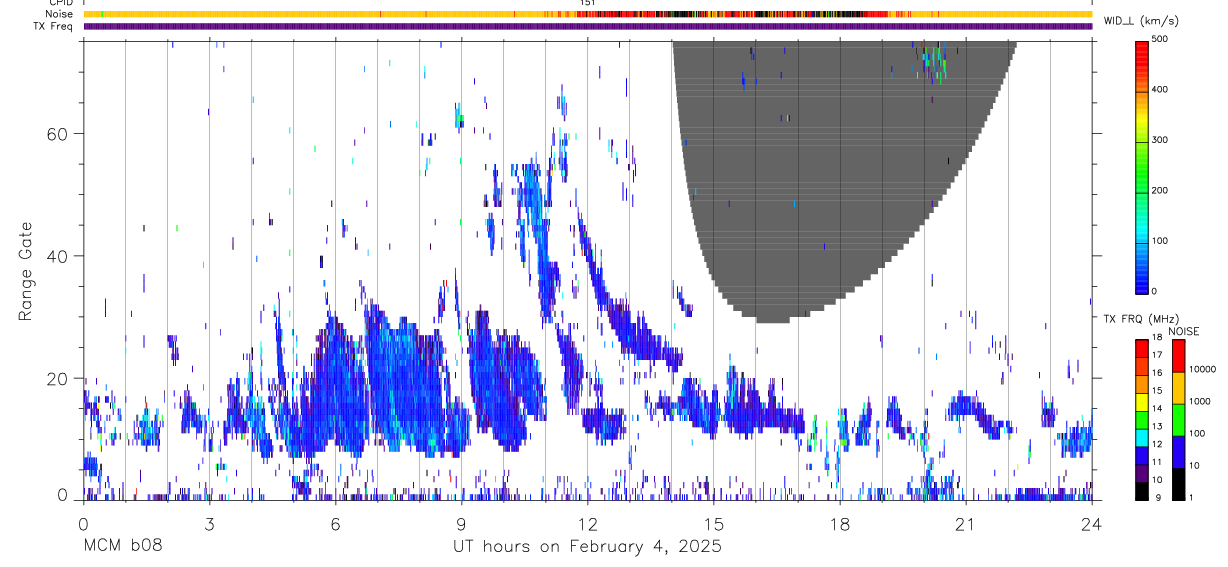Screen dimensions: 1228x567
Task: Click the '400' color bar tick label
Action: pyautogui.click(x=1160, y=90)
